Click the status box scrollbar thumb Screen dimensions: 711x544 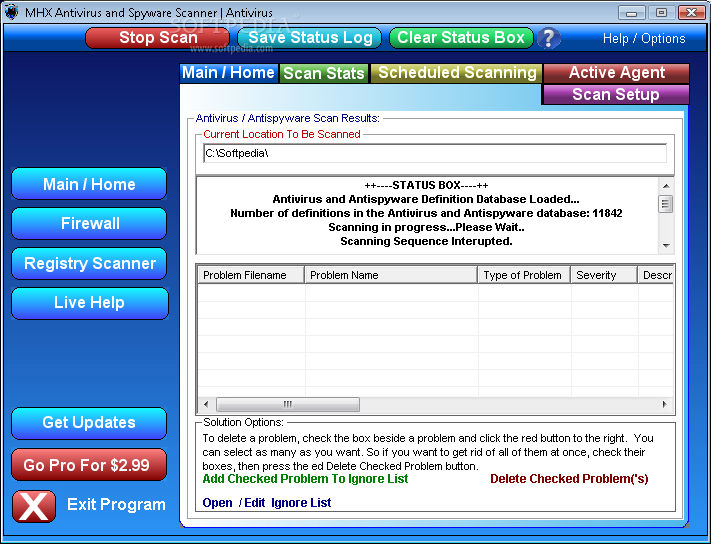(x=665, y=204)
